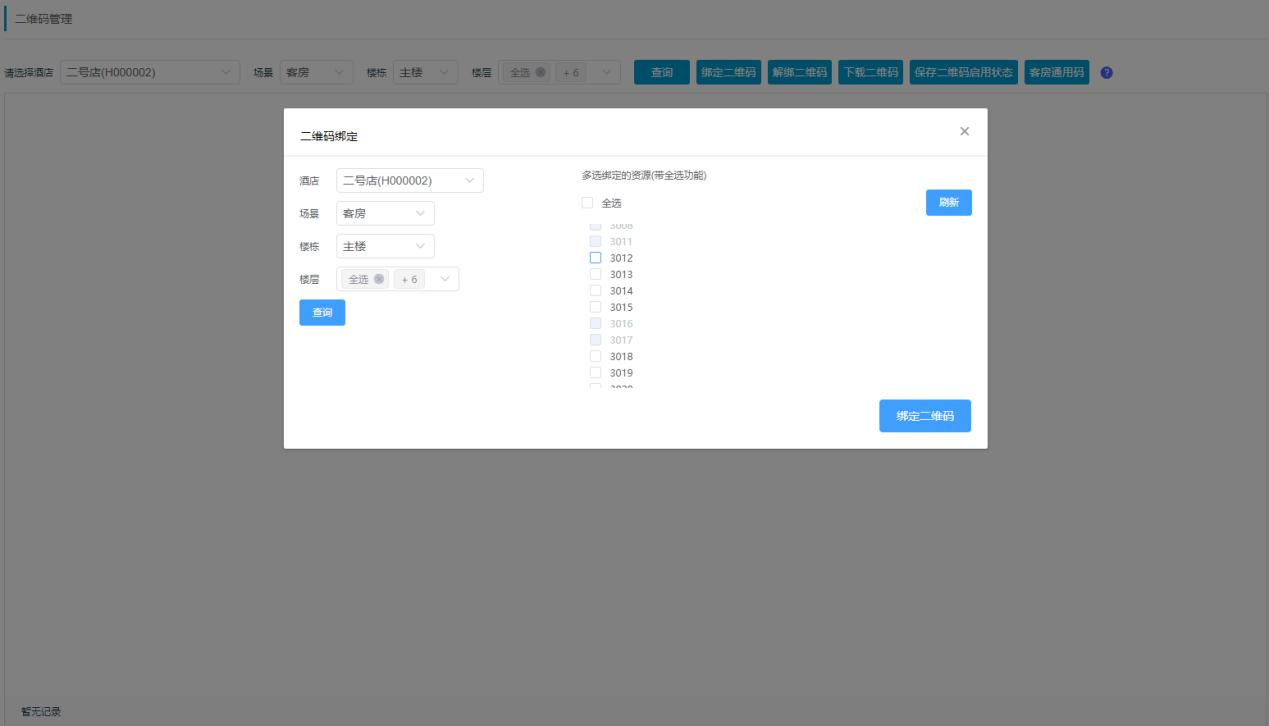Open the 酒店 二号店(H000002) dropdown in the dialog
The image size is (1269, 726).
click(409, 180)
